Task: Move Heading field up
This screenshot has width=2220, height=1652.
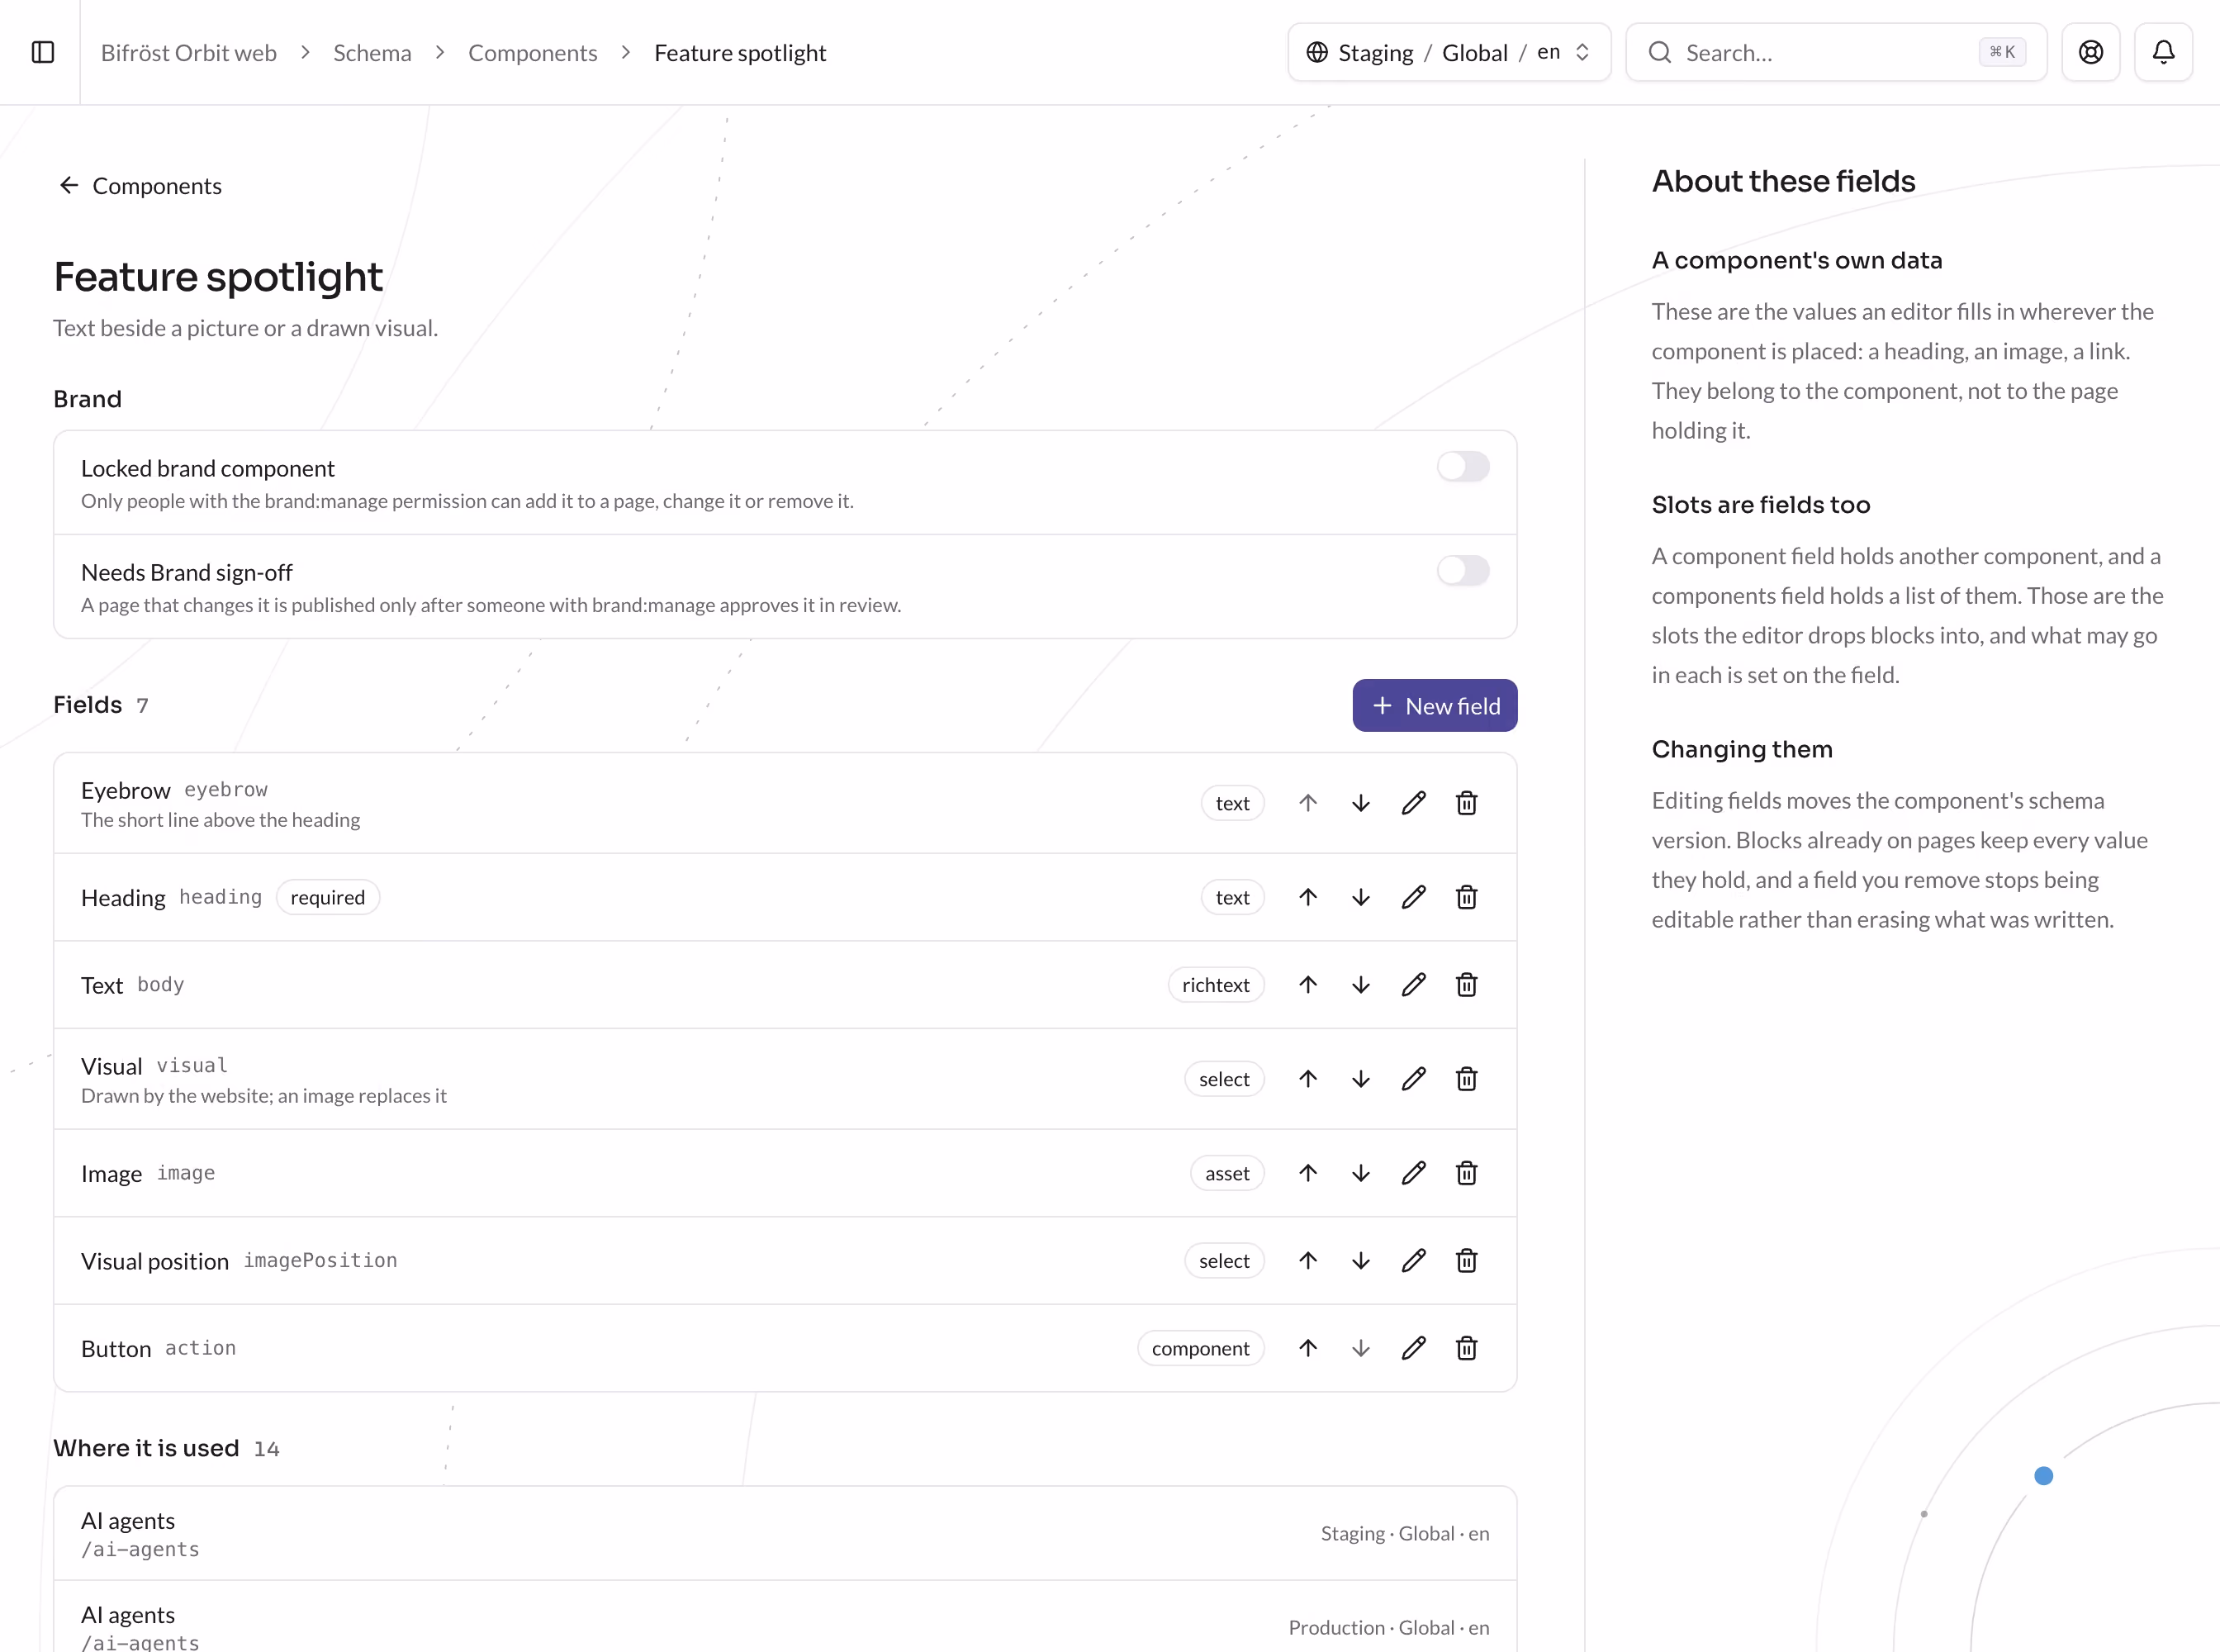Action: point(1307,897)
